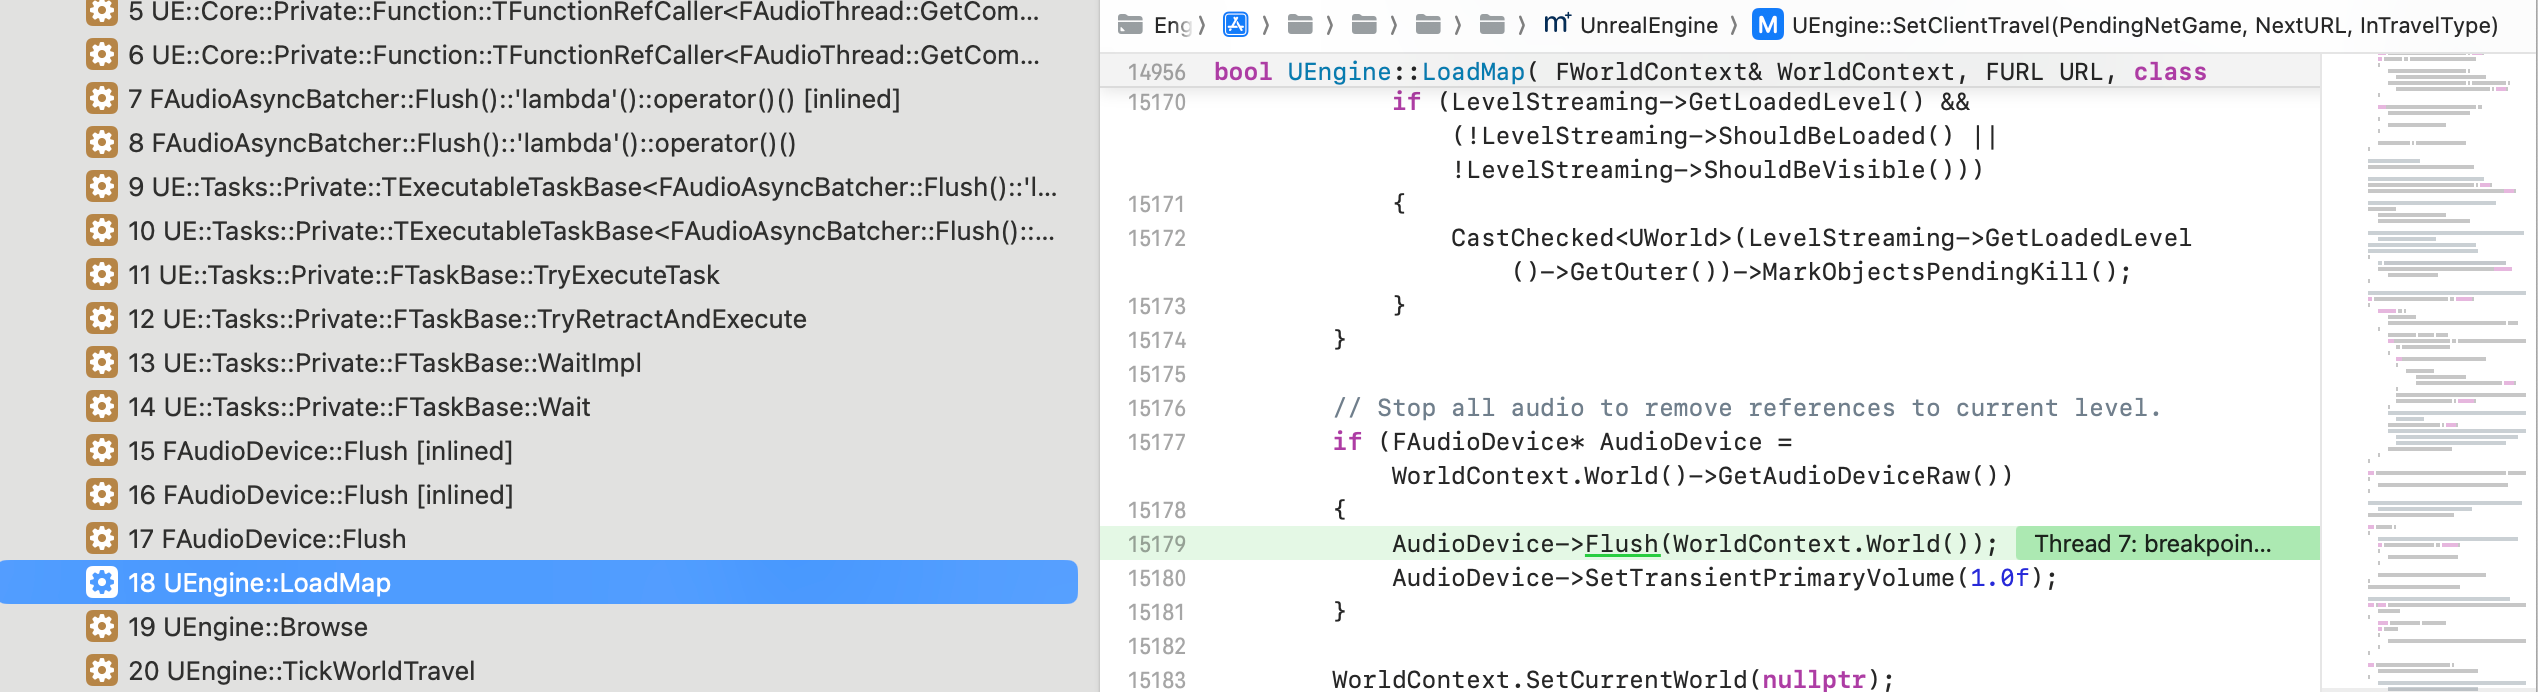Click the blue M method icon in jump bar

pyautogui.click(x=1767, y=25)
